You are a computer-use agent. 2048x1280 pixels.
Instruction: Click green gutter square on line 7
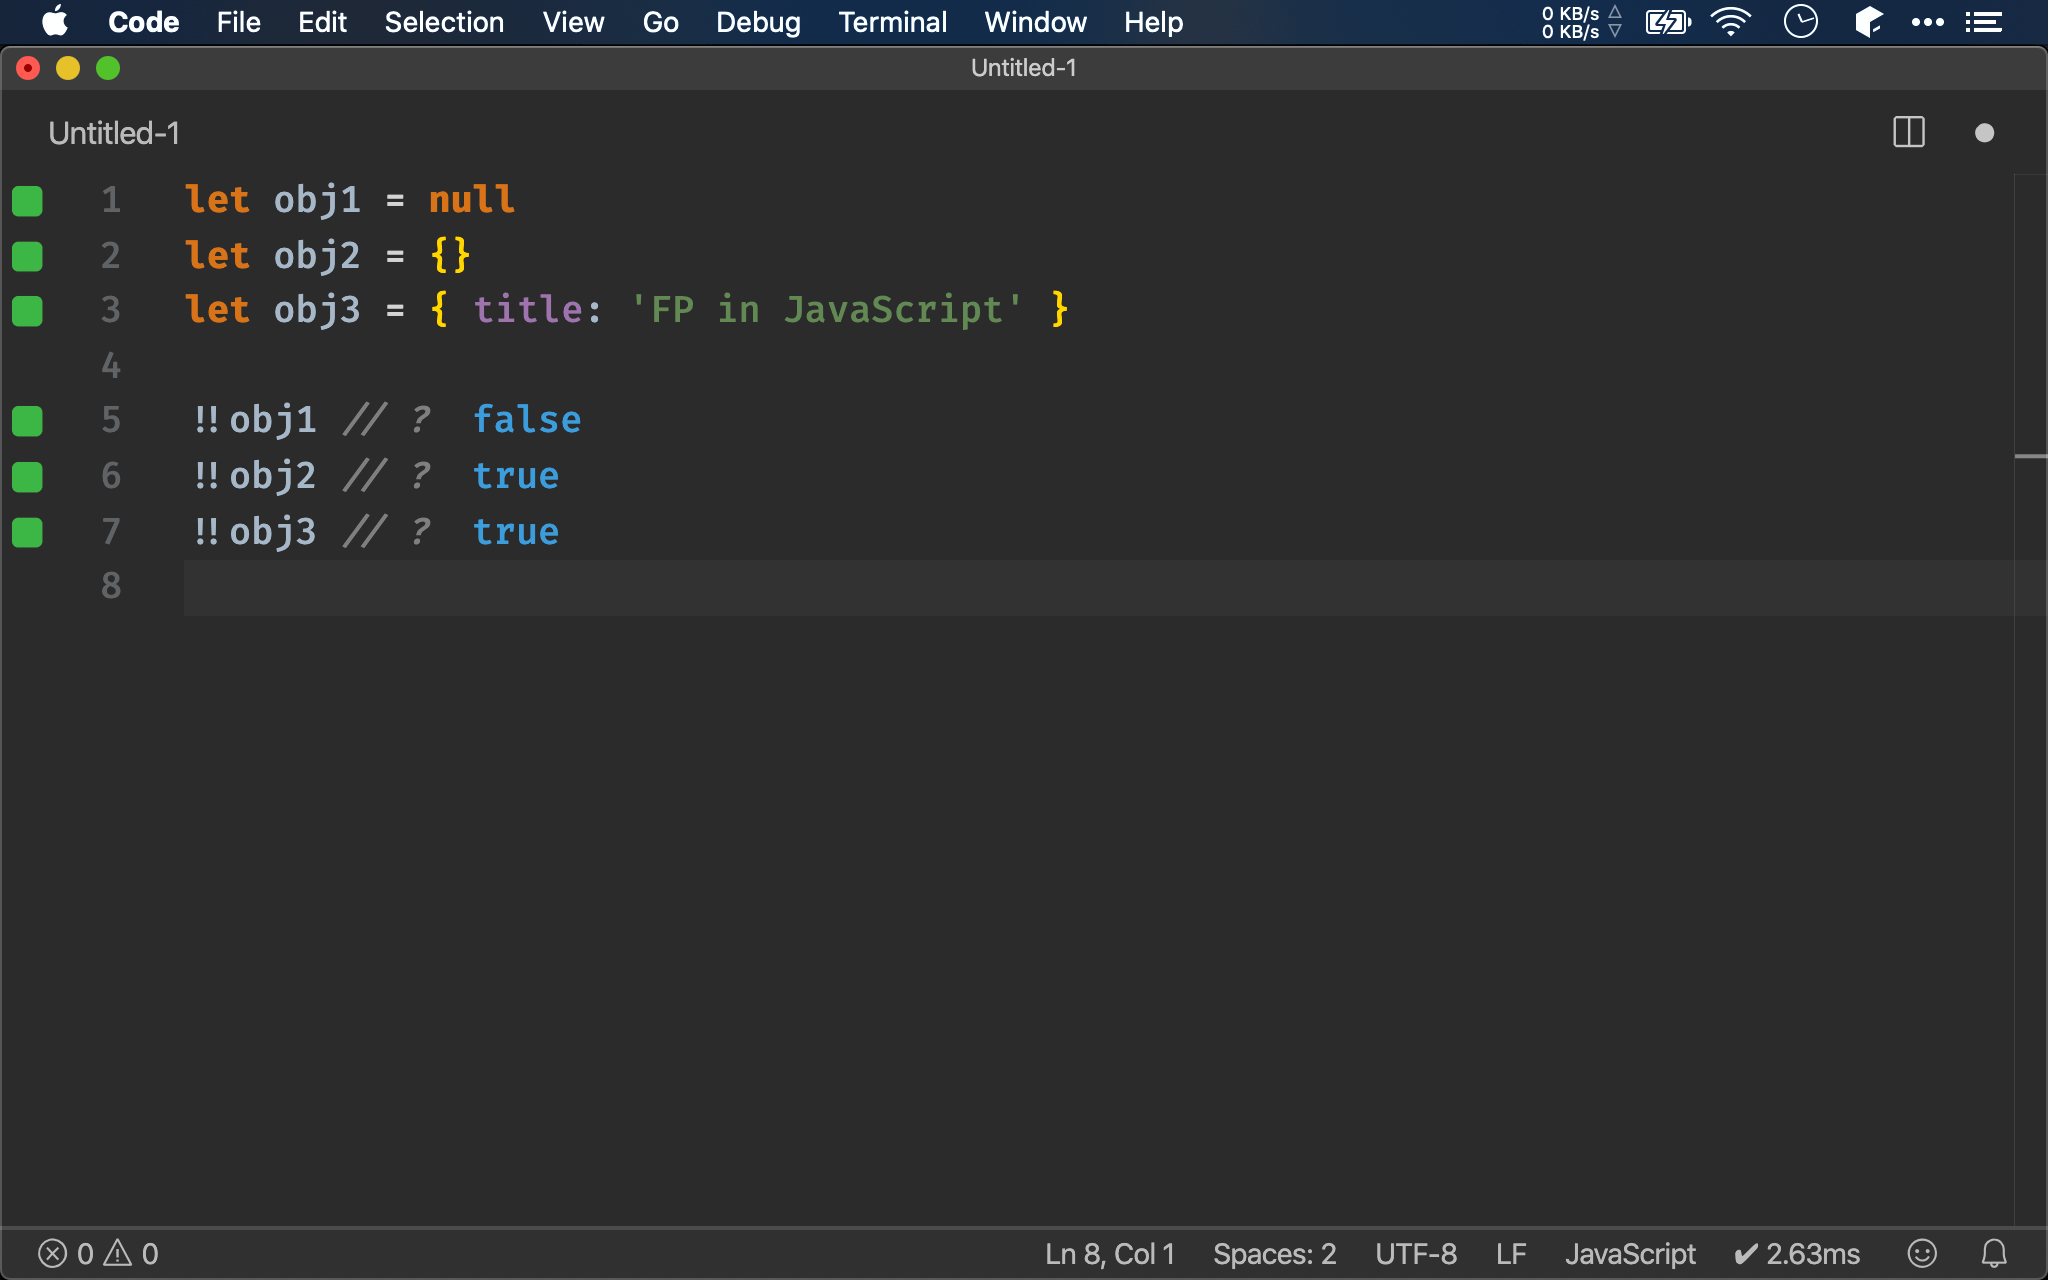(28, 532)
